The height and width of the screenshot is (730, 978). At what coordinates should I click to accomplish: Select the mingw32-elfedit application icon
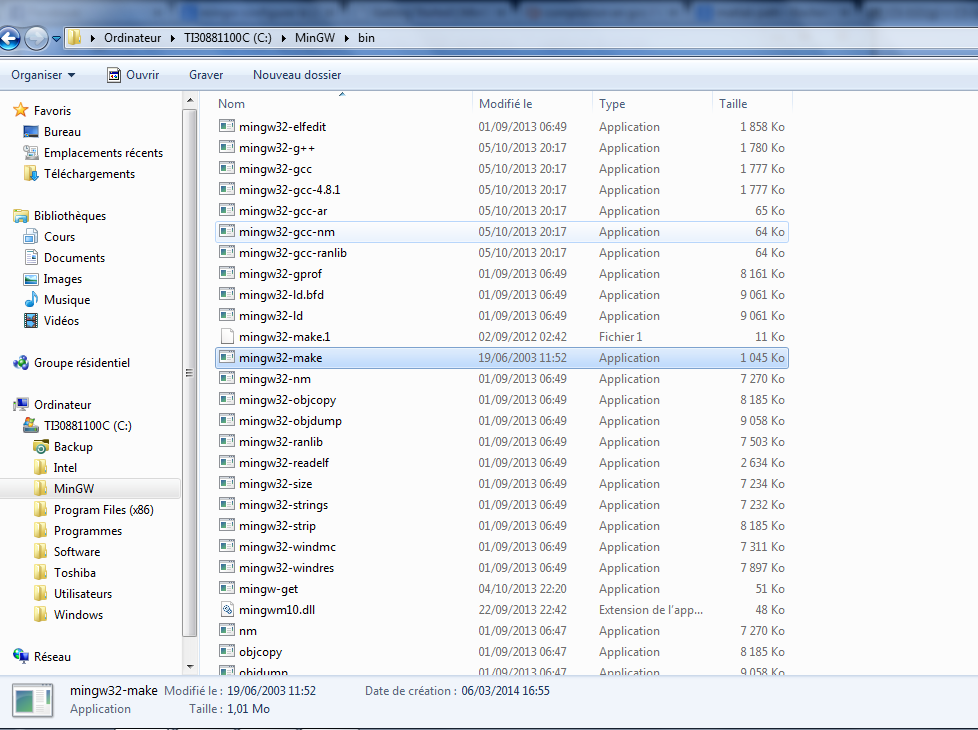click(x=227, y=127)
